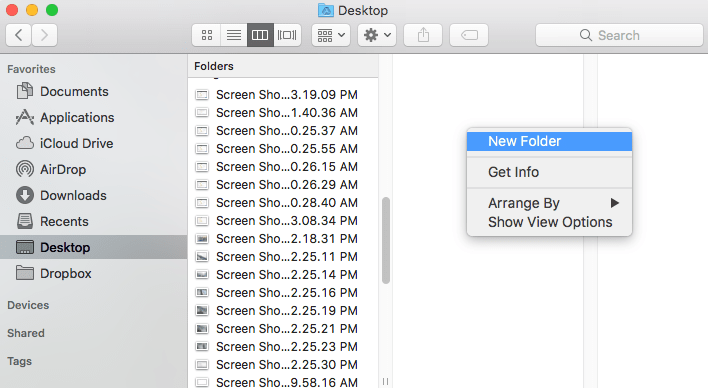This screenshot has height=388, width=708.
Task: Open the arrange-by grouping dropdown
Action: point(331,35)
